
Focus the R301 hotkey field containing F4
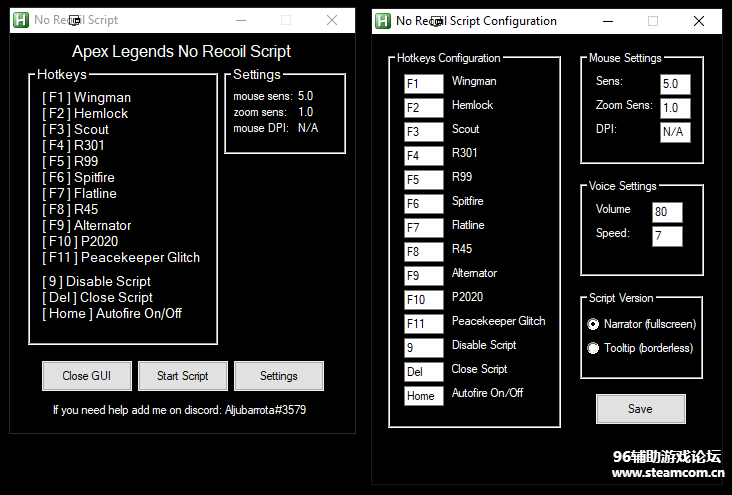(x=424, y=156)
